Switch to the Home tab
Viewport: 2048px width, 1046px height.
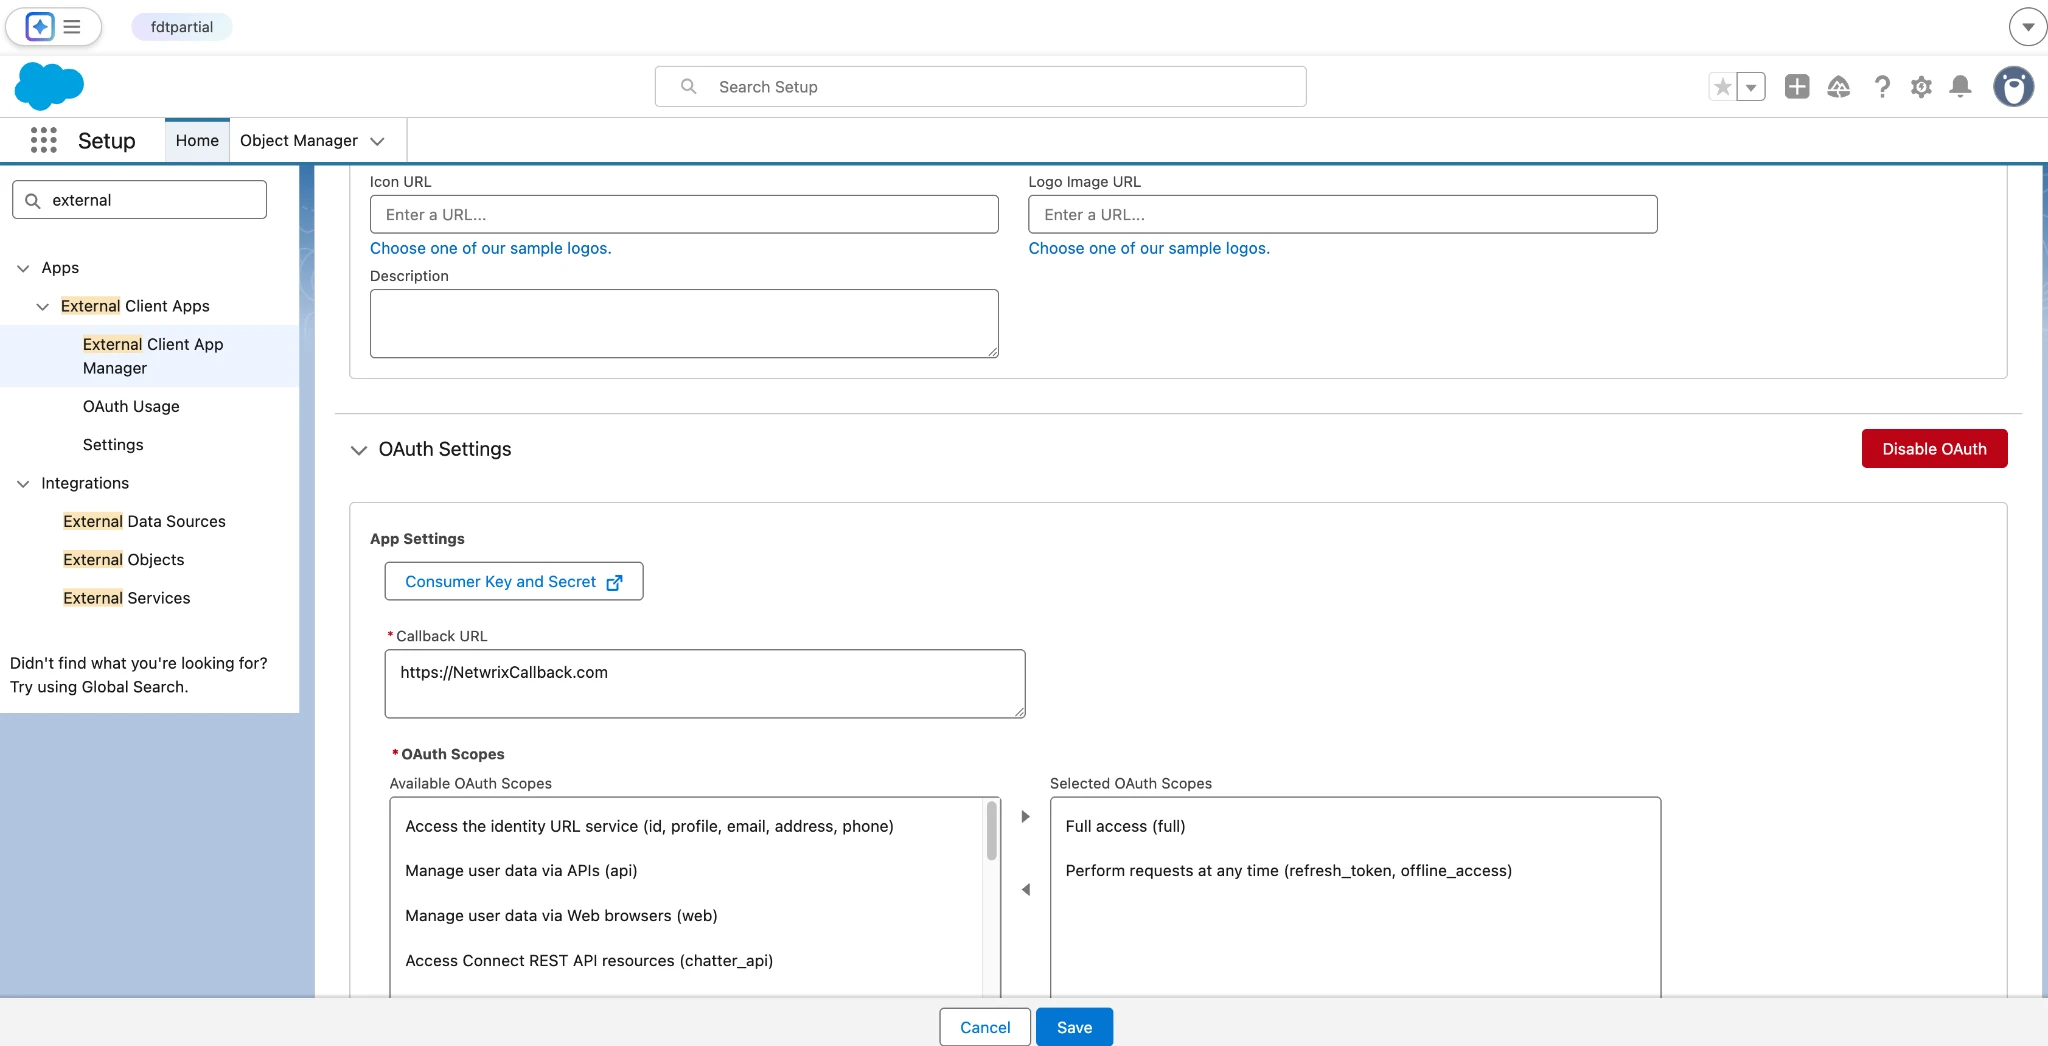click(x=197, y=140)
